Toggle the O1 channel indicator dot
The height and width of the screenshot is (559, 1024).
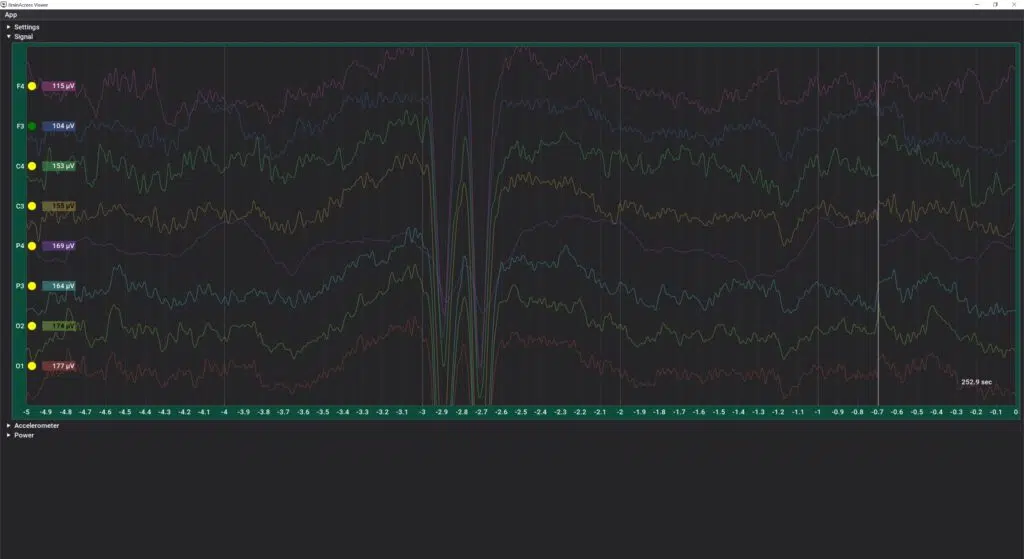(32, 366)
